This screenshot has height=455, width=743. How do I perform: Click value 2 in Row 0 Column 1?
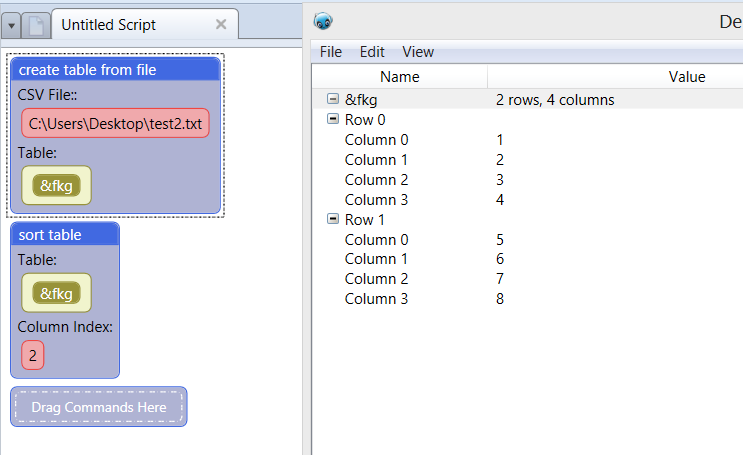click(499, 160)
